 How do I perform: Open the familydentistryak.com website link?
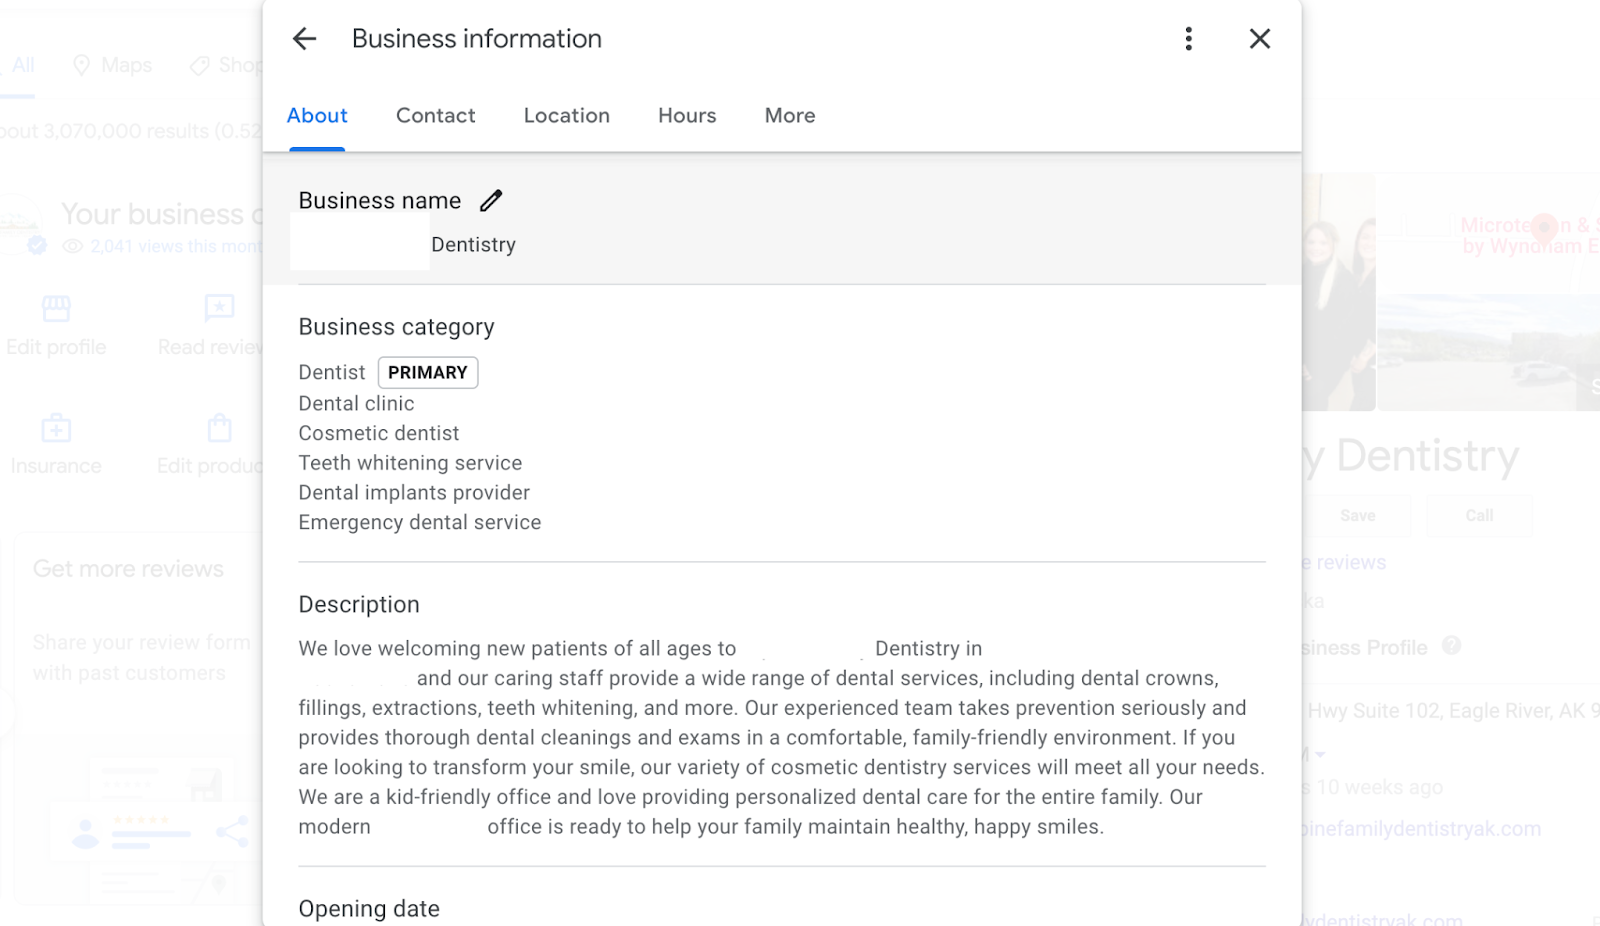click(1421, 829)
